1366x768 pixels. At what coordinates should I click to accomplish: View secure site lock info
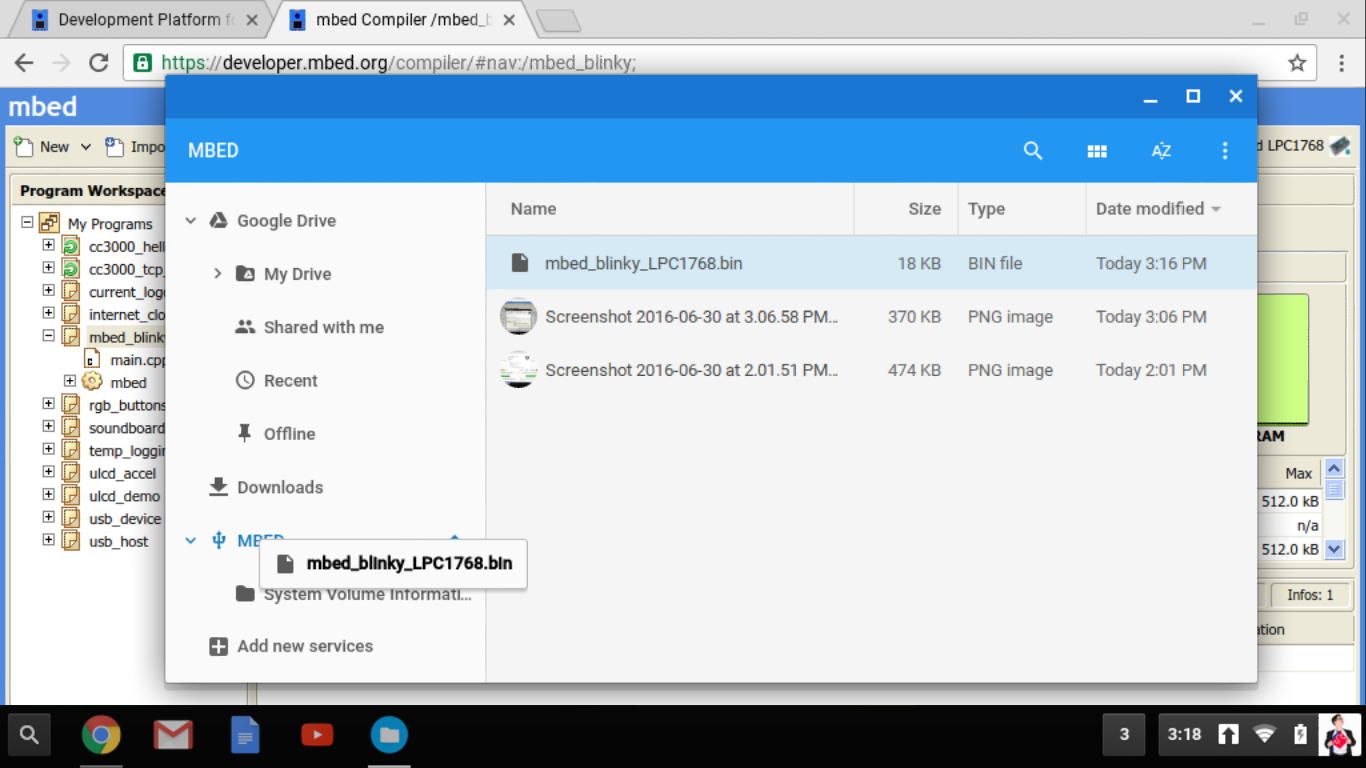click(x=142, y=63)
